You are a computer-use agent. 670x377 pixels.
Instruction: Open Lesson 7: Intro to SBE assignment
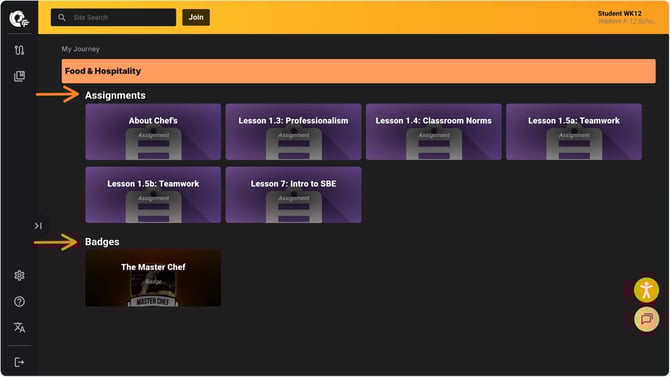point(293,195)
